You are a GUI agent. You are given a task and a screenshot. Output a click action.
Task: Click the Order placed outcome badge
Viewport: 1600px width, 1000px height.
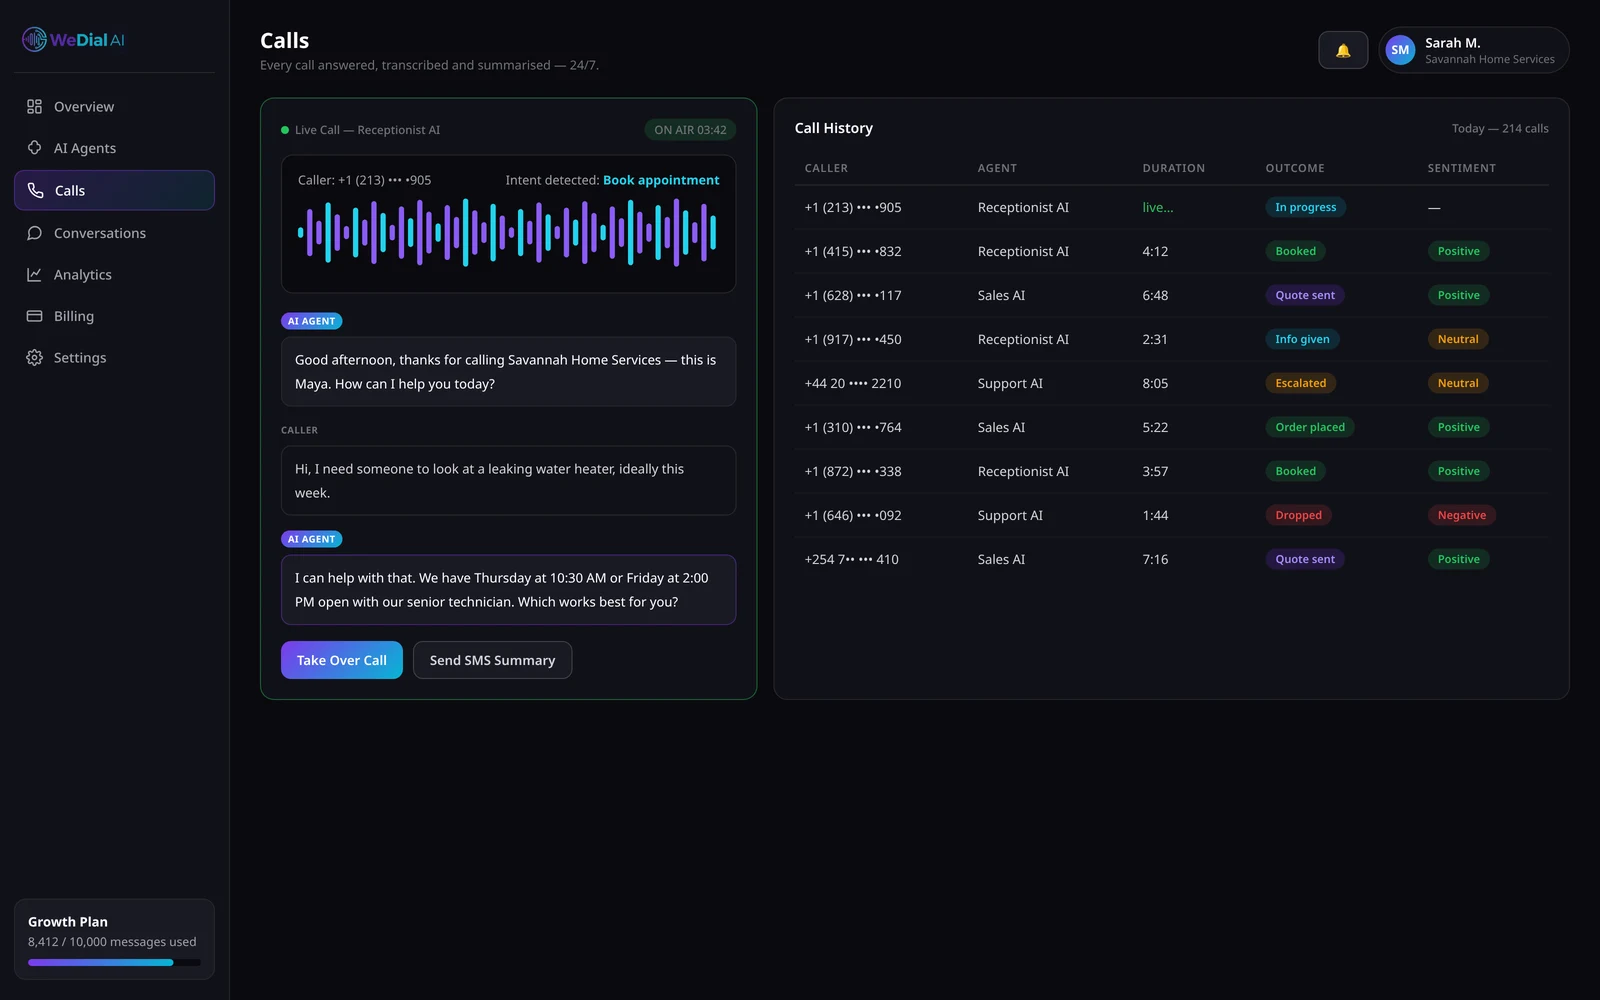click(x=1310, y=427)
